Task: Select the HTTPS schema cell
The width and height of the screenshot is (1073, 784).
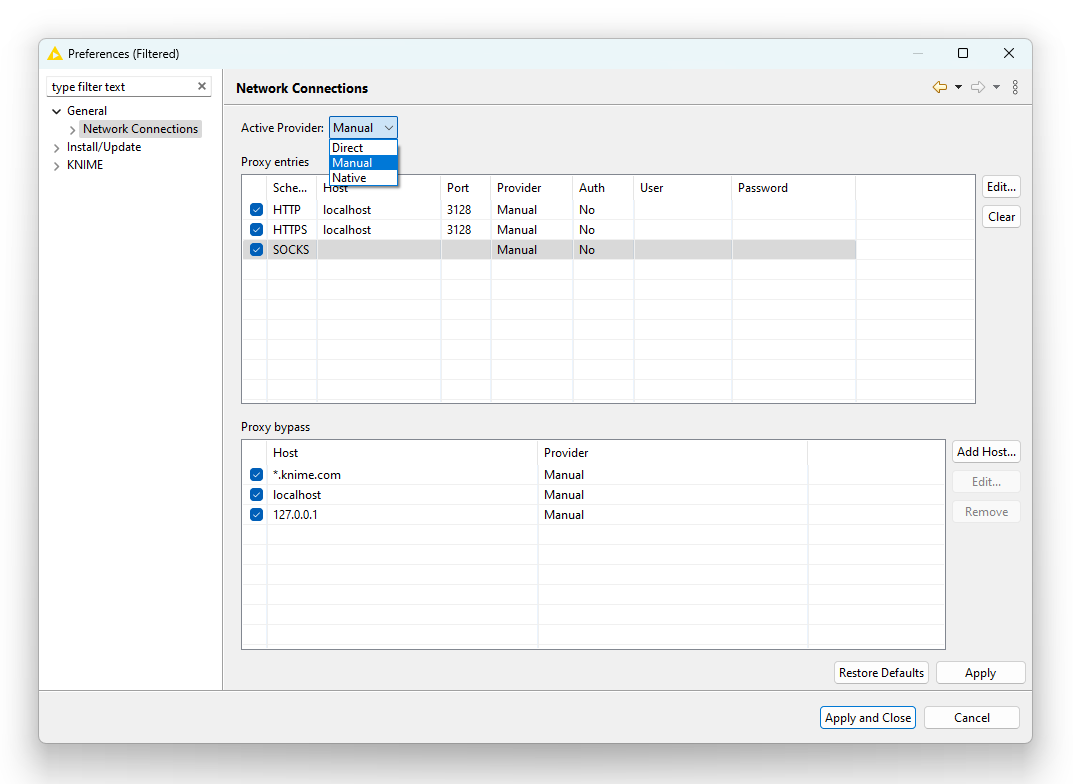Action: tap(290, 229)
